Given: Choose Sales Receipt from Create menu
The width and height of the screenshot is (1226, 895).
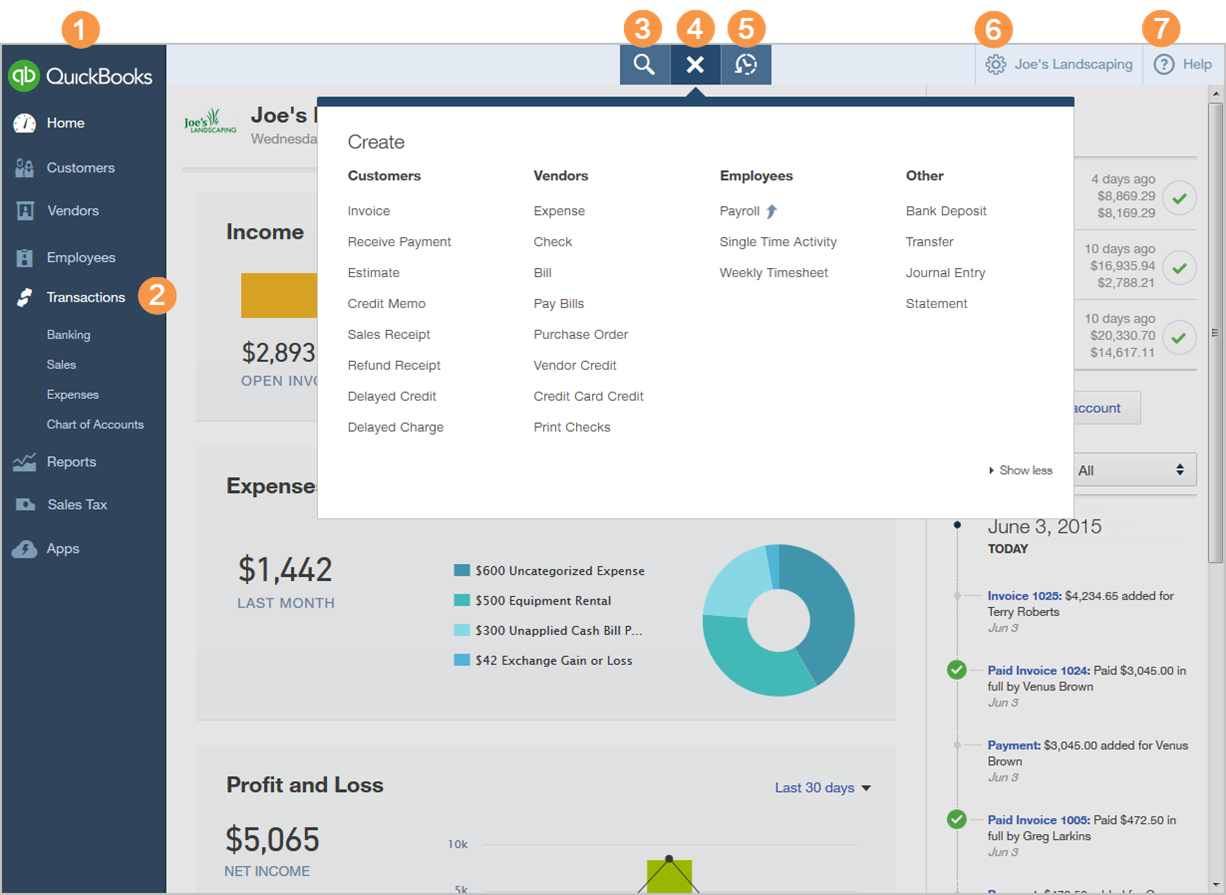Looking at the screenshot, I should 389,335.
